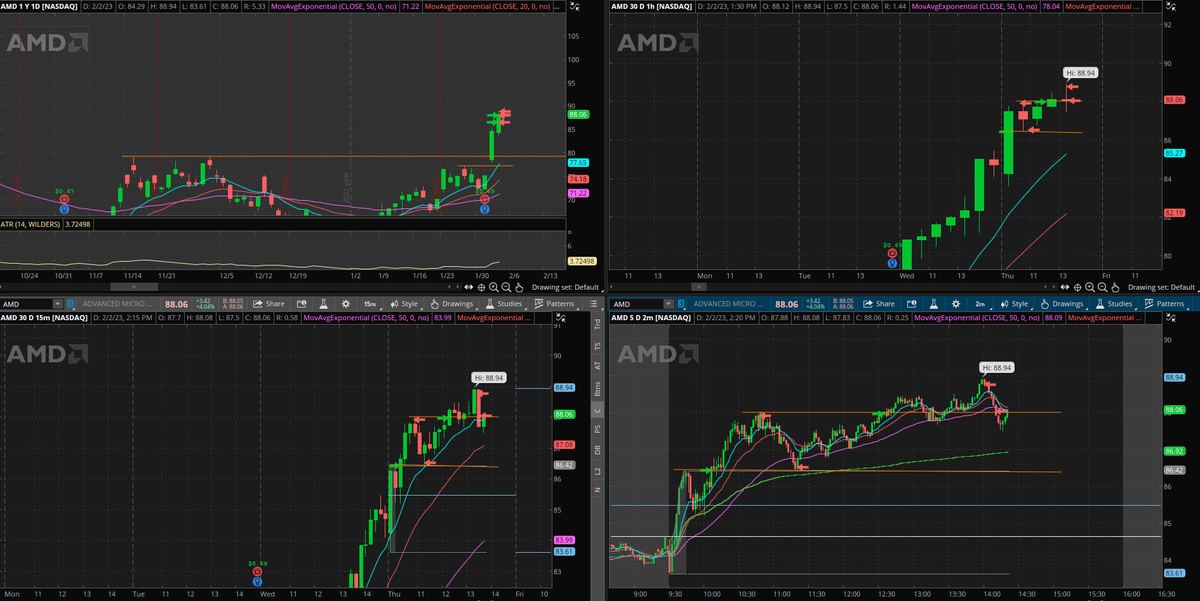This screenshot has width=1200, height=601.
Task: Click the 77.65 cyan price label on daily chart
Action: click(x=578, y=162)
